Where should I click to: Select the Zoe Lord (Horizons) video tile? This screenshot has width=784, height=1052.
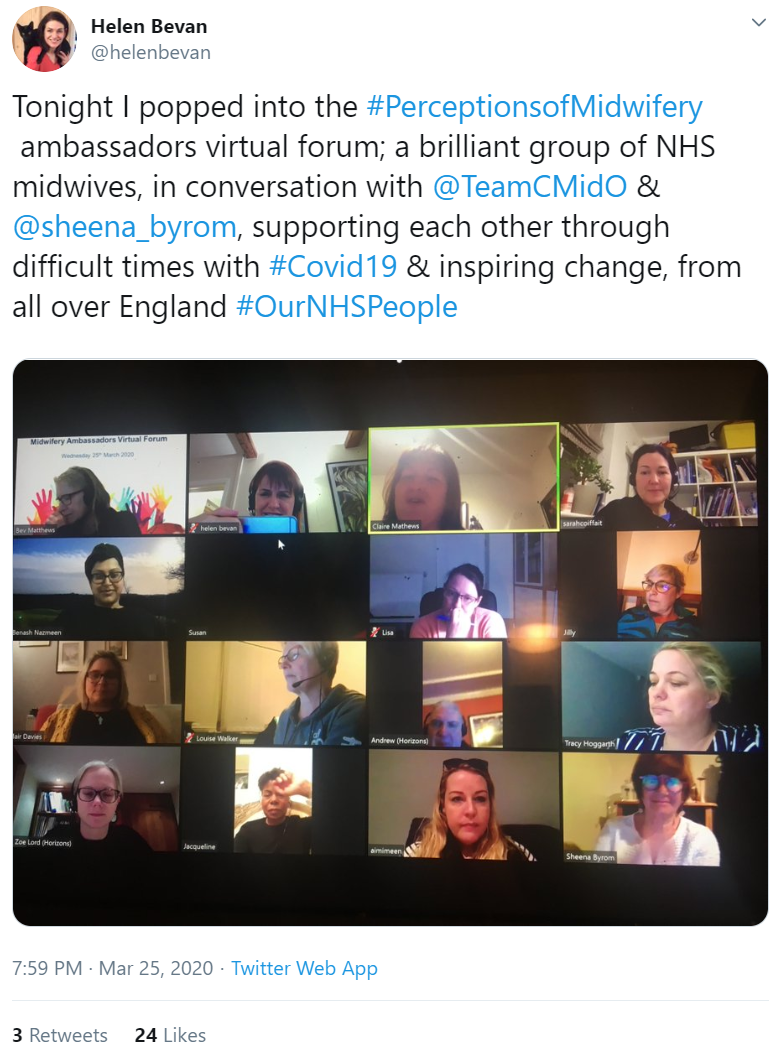point(97,798)
